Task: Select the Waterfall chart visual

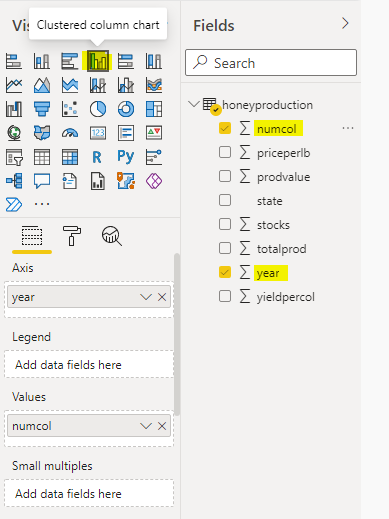Action: pos(14,109)
